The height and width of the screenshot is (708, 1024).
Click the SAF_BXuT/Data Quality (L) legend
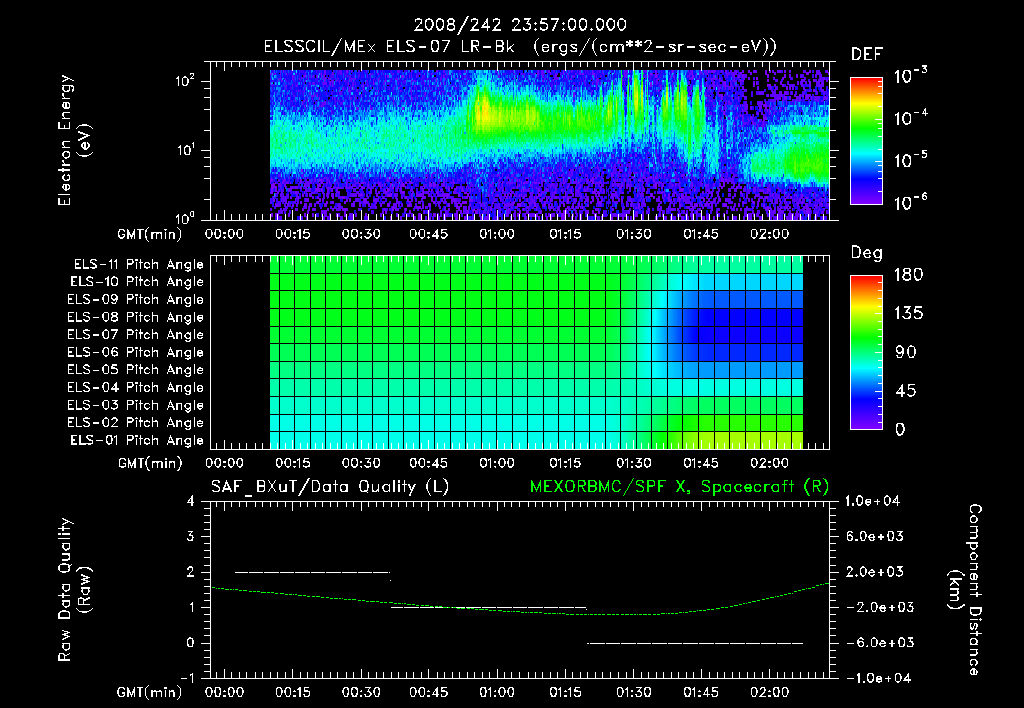(330, 487)
